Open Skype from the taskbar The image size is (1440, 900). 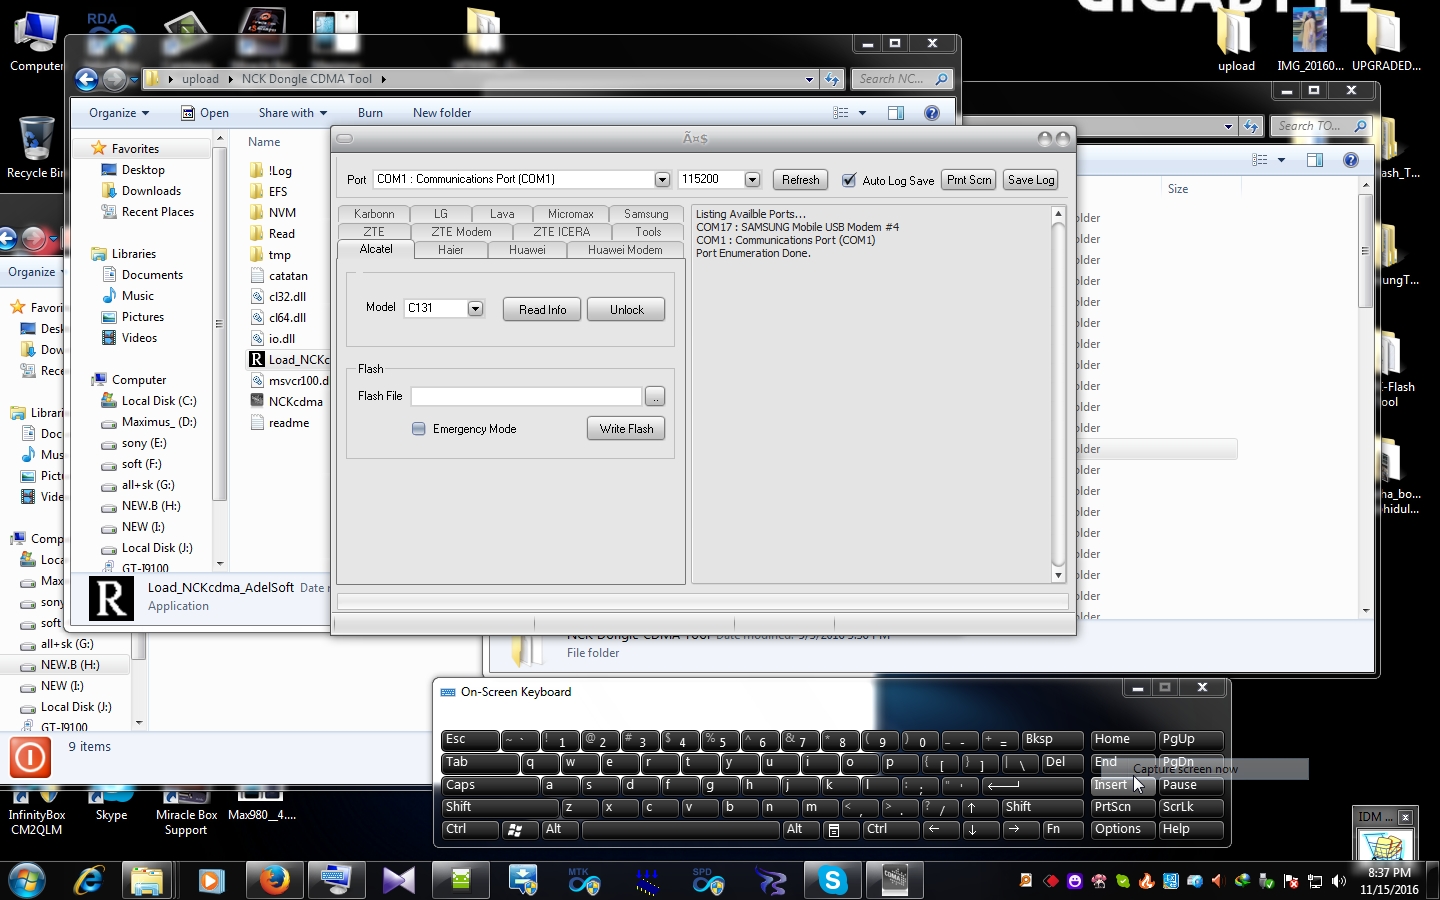tap(833, 880)
